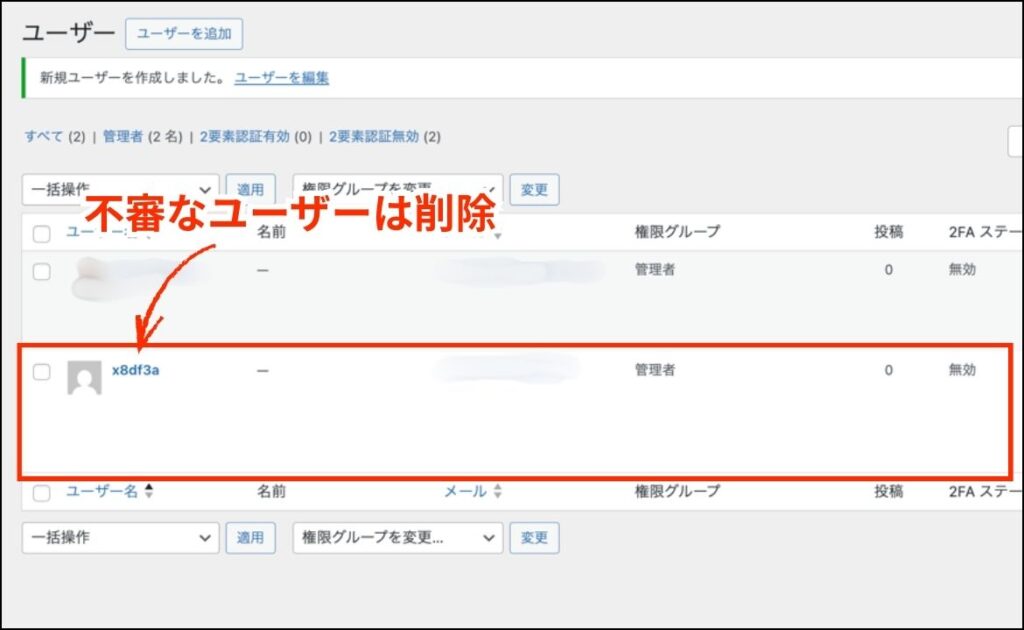
Task: Open the bottom 一括操作 dropdown
Action: (120, 537)
